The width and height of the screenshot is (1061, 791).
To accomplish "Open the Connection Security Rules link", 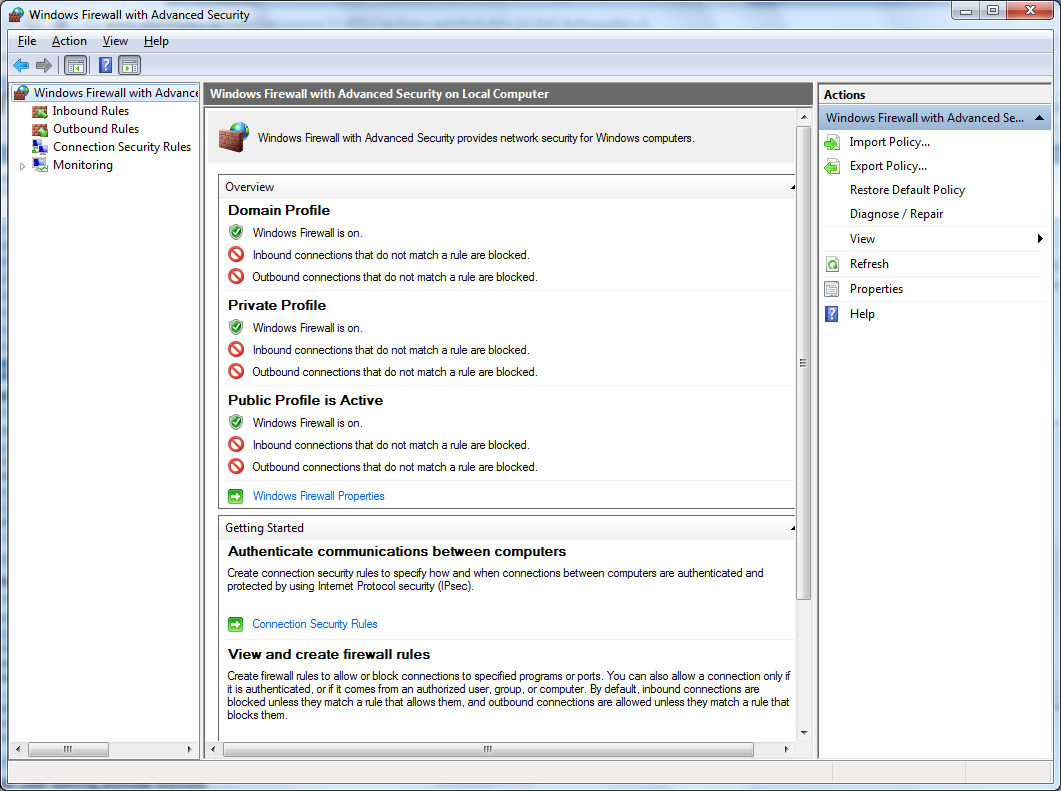I will [x=315, y=624].
